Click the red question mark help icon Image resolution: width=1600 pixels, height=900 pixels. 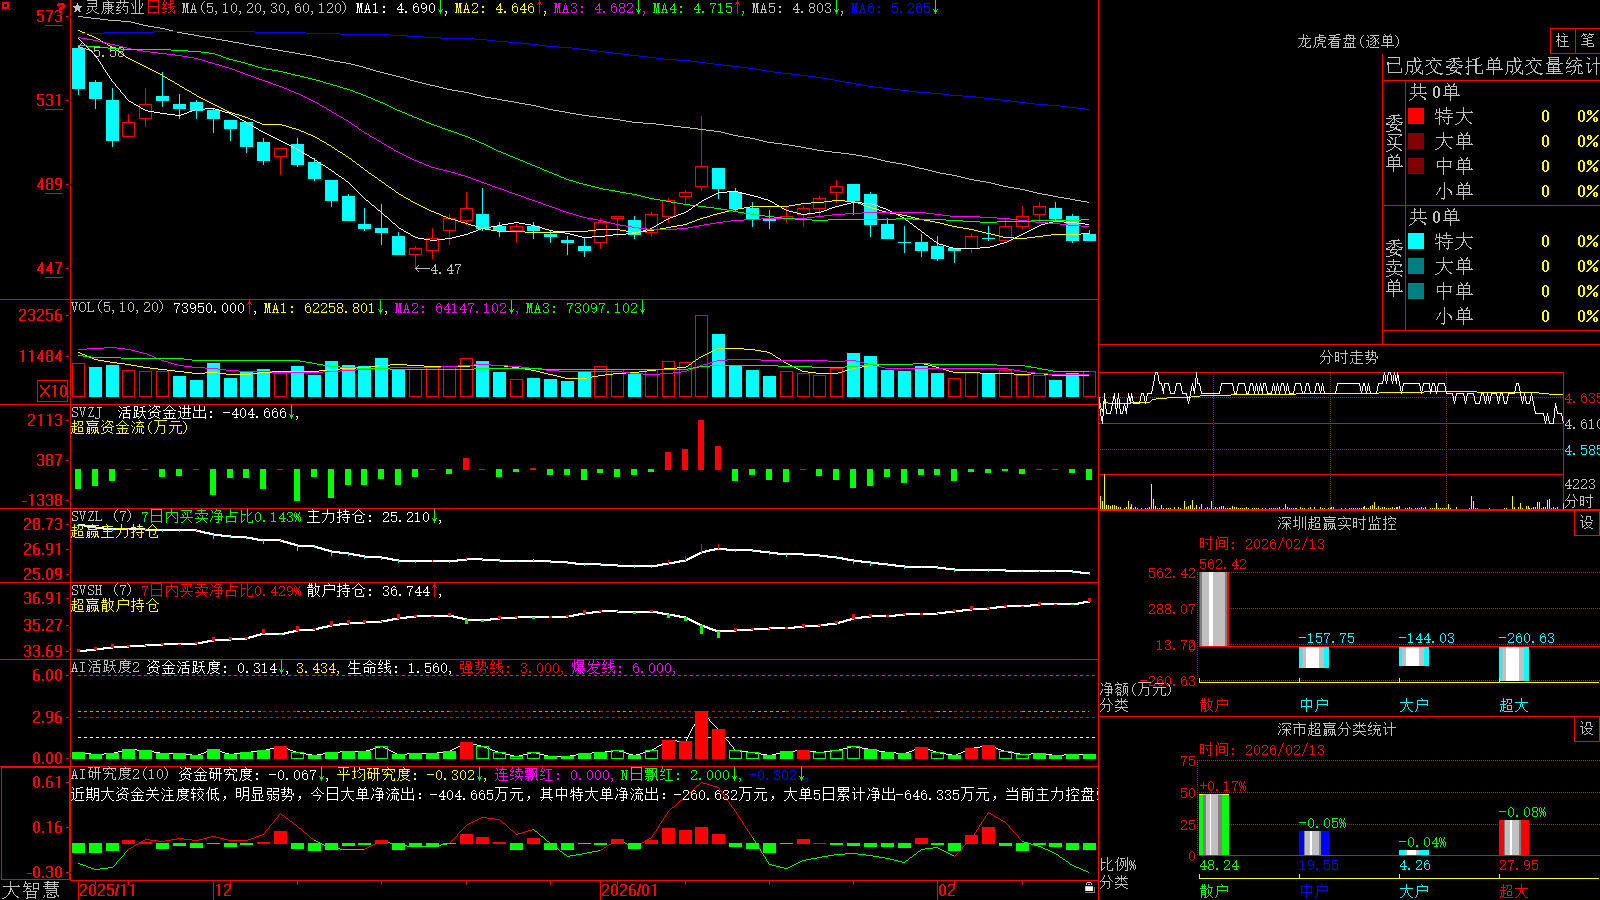point(62,10)
